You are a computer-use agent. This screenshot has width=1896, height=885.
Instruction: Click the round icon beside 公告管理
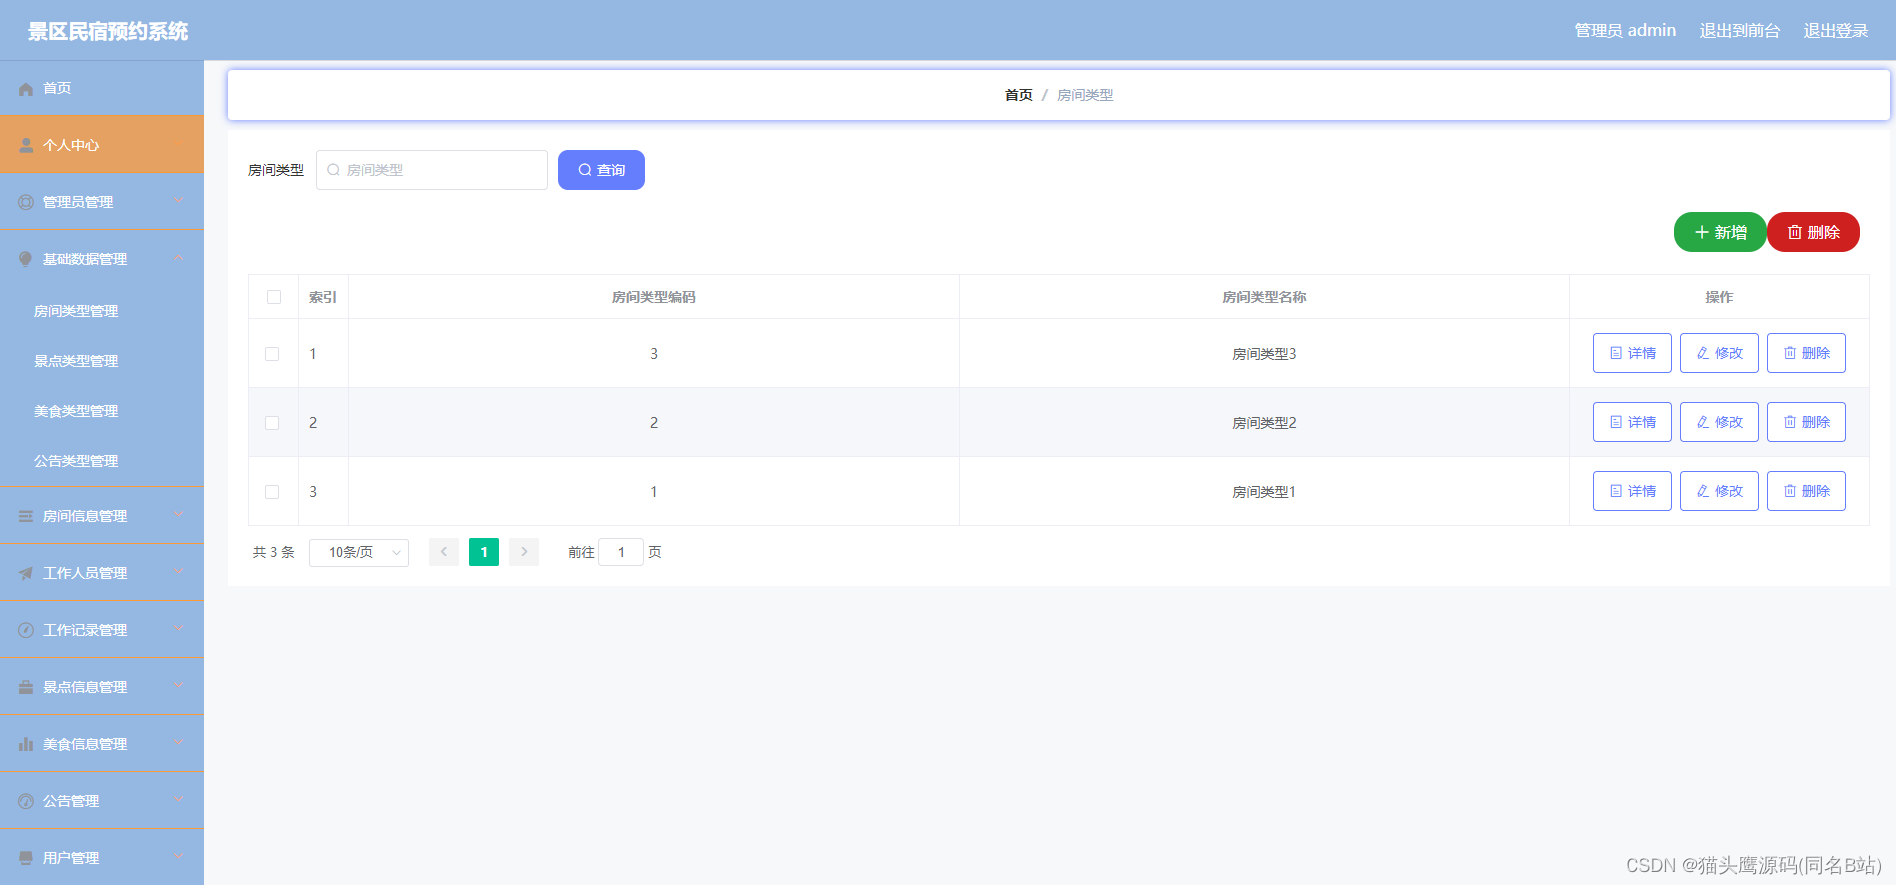coord(26,801)
